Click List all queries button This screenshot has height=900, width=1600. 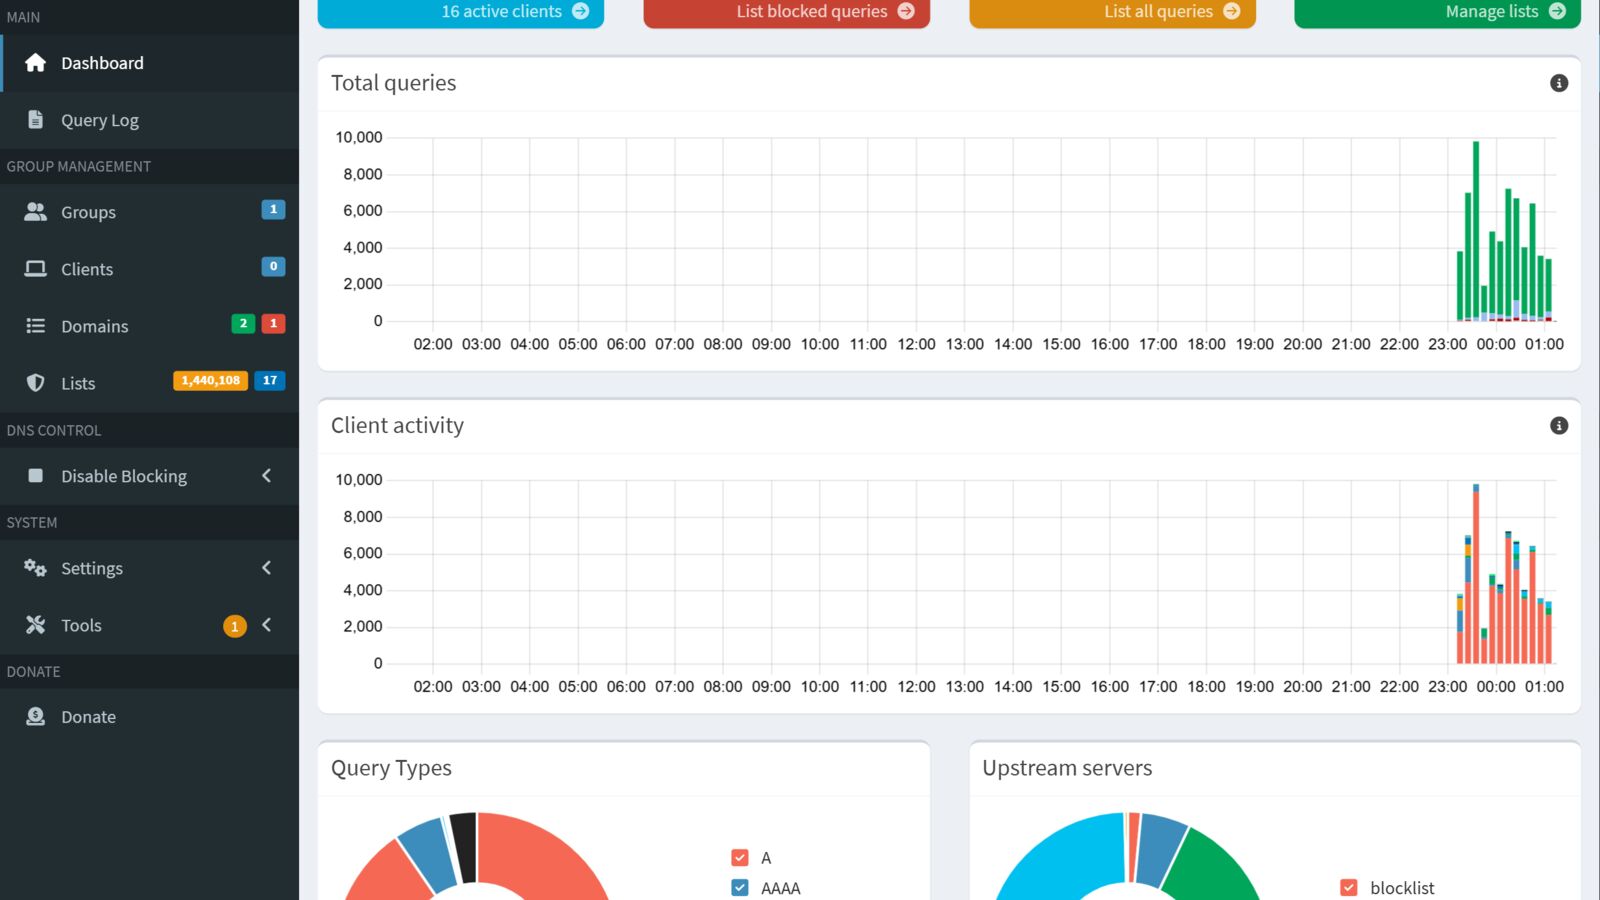point(1112,12)
